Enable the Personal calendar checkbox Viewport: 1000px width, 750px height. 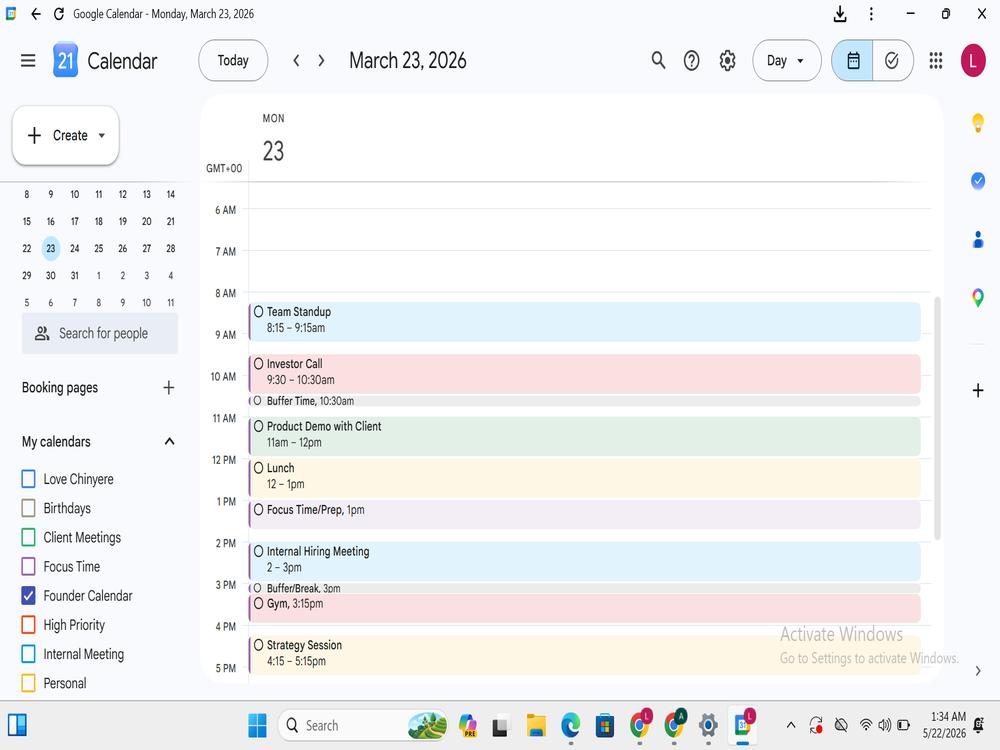coord(28,683)
